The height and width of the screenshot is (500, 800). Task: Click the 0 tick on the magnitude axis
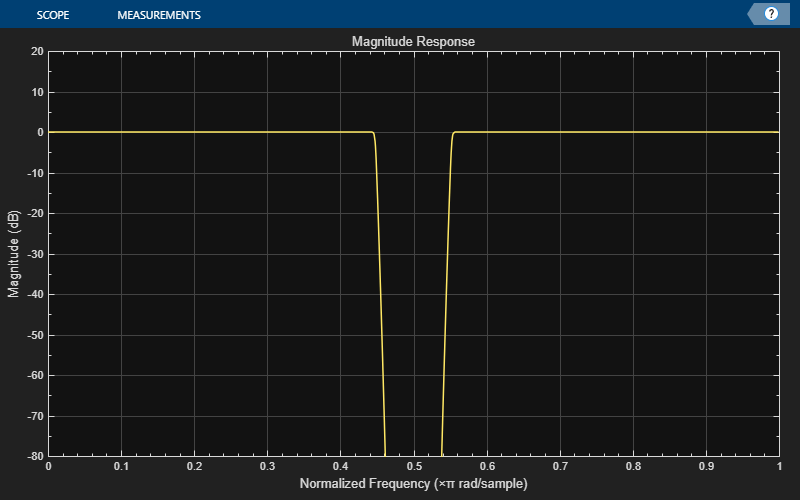(x=38, y=132)
